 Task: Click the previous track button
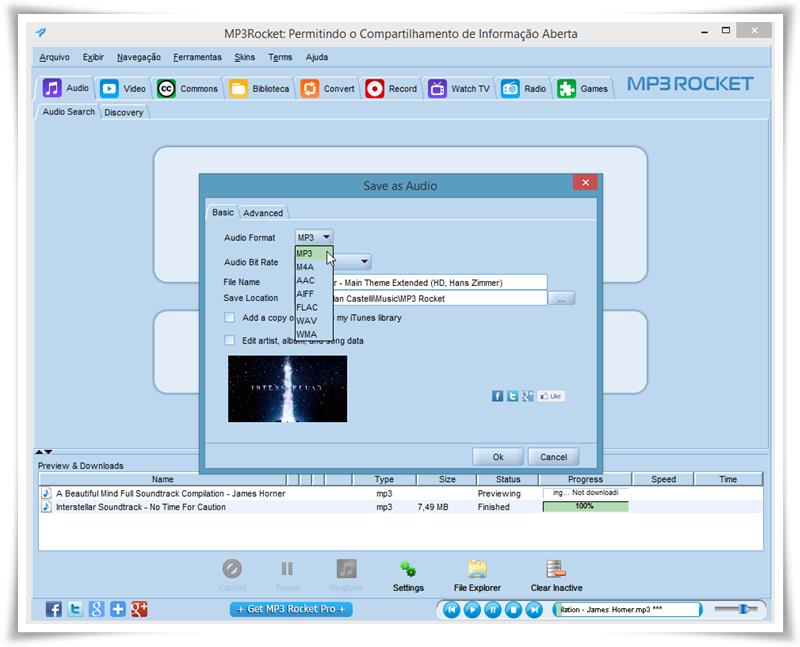coord(452,609)
